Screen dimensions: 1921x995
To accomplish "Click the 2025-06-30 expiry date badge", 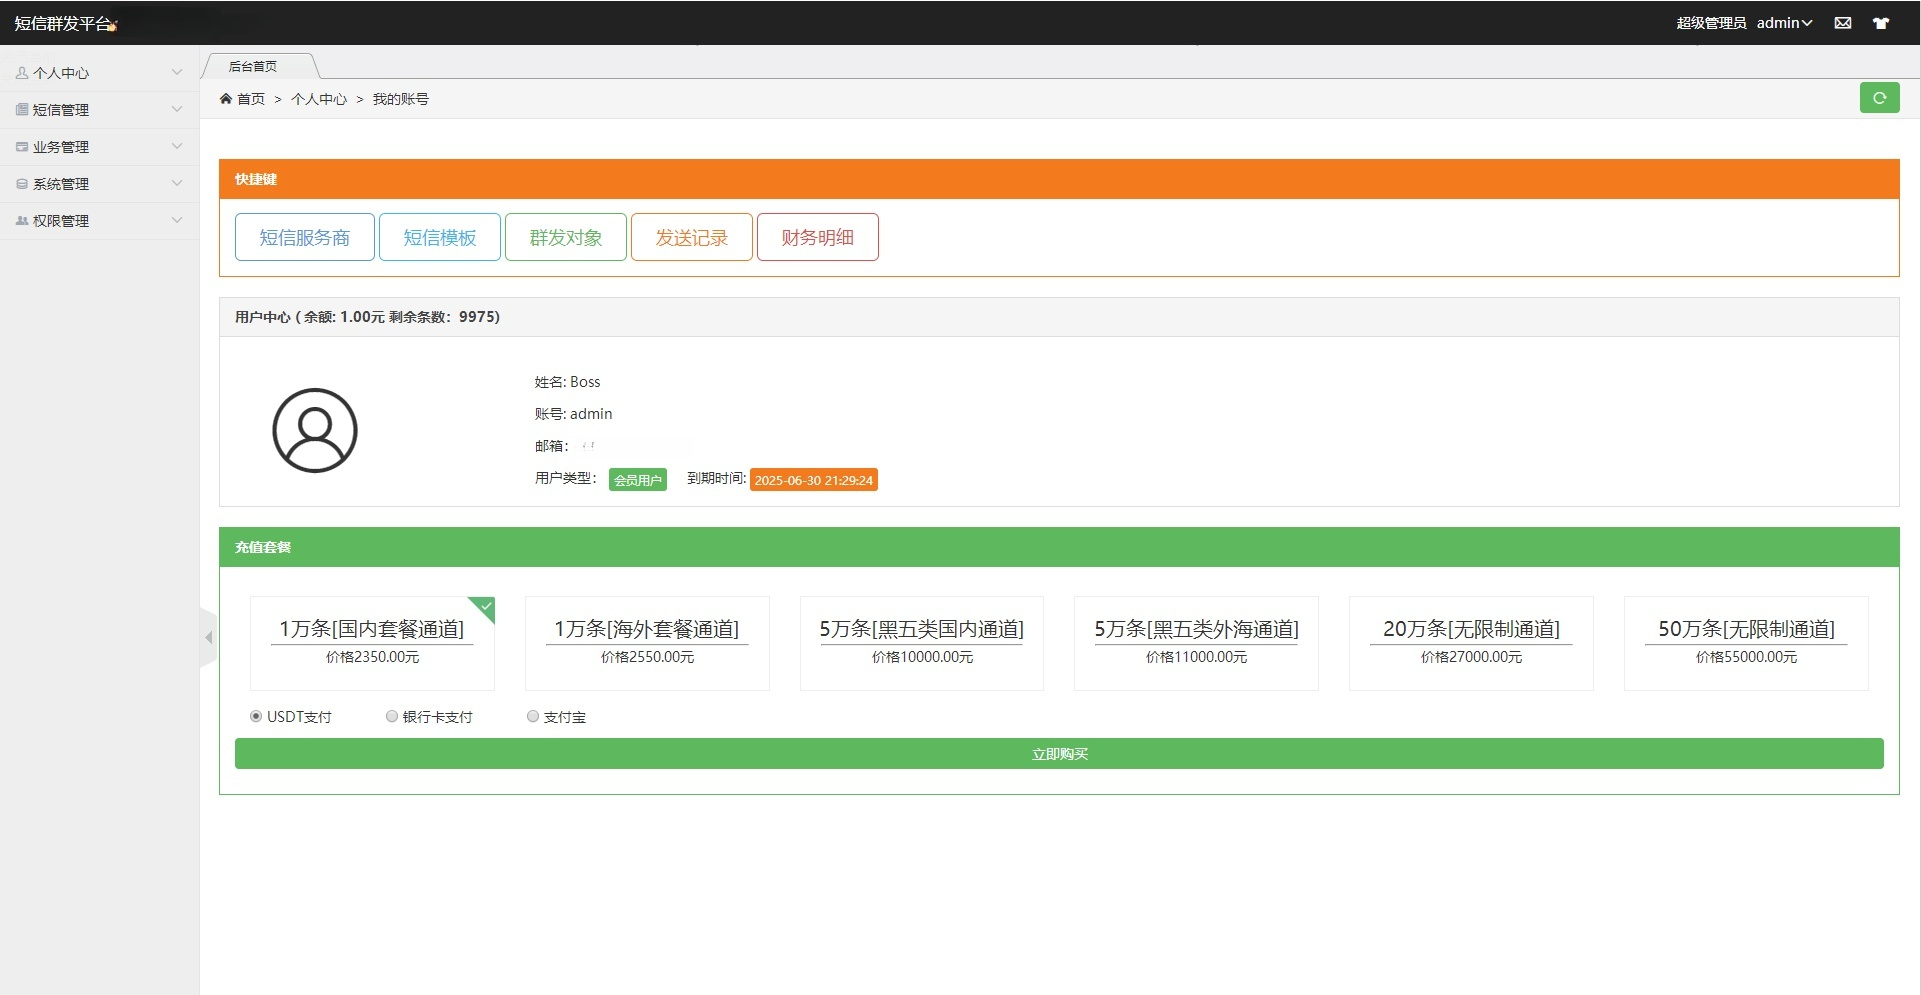I will [813, 479].
